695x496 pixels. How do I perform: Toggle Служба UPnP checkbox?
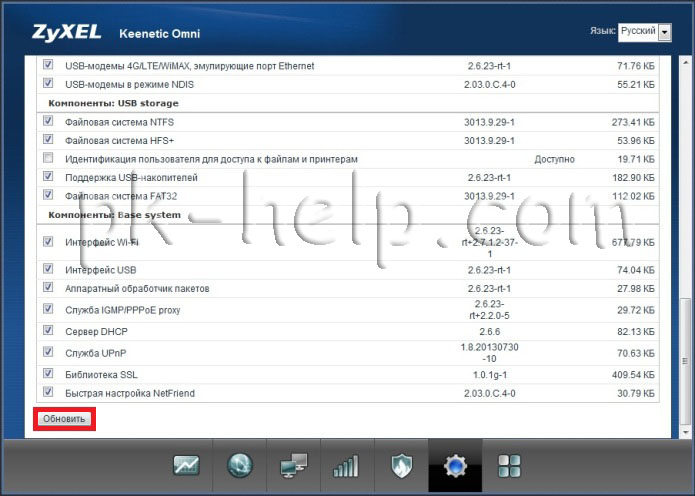(48, 352)
